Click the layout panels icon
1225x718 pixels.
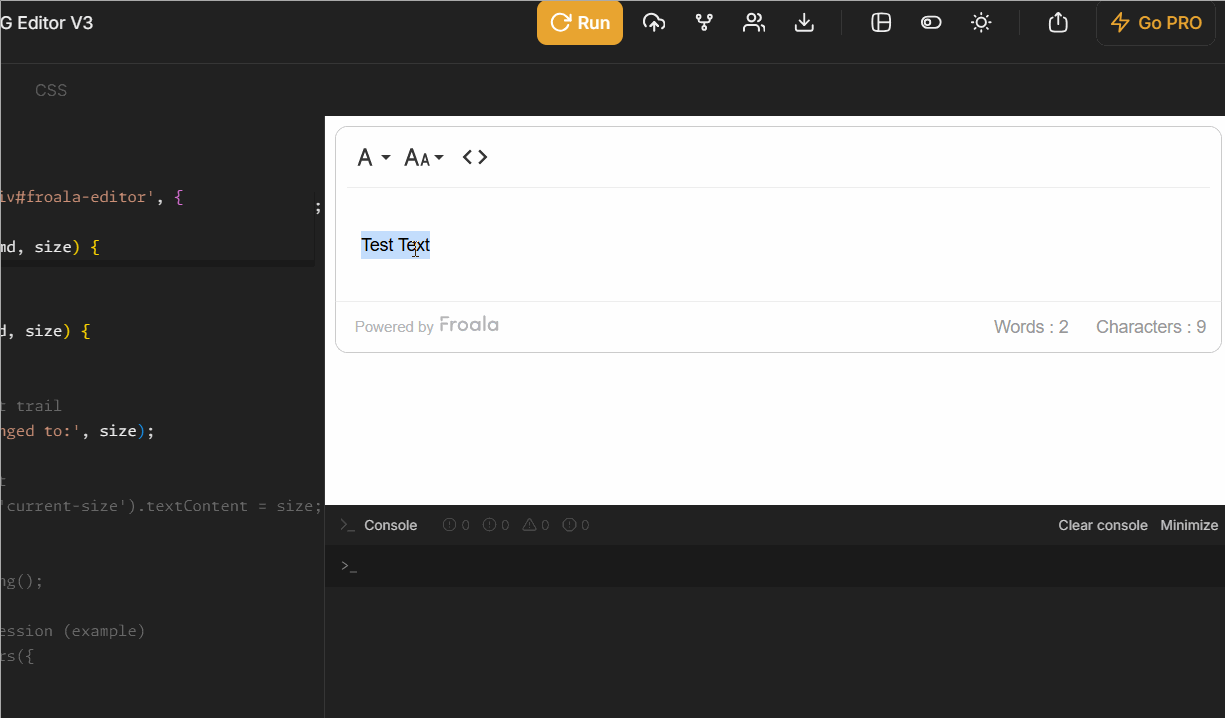881,22
